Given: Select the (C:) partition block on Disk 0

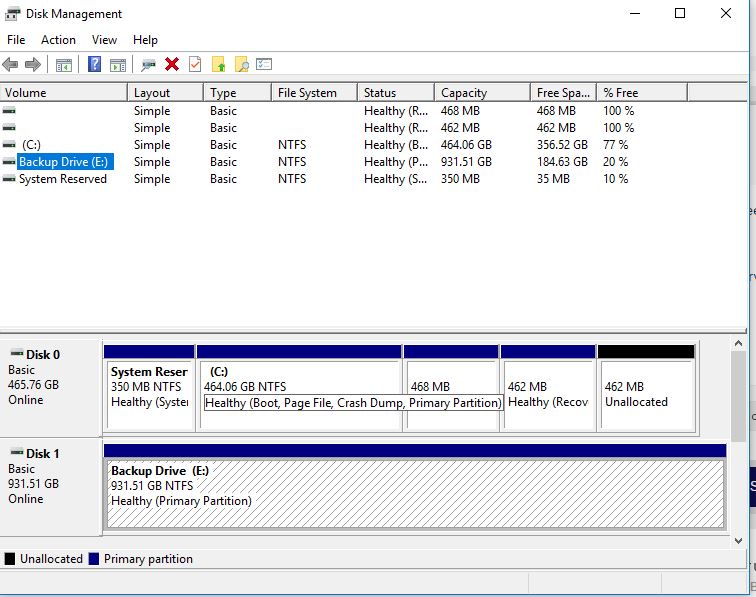Looking at the screenshot, I should [299, 388].
